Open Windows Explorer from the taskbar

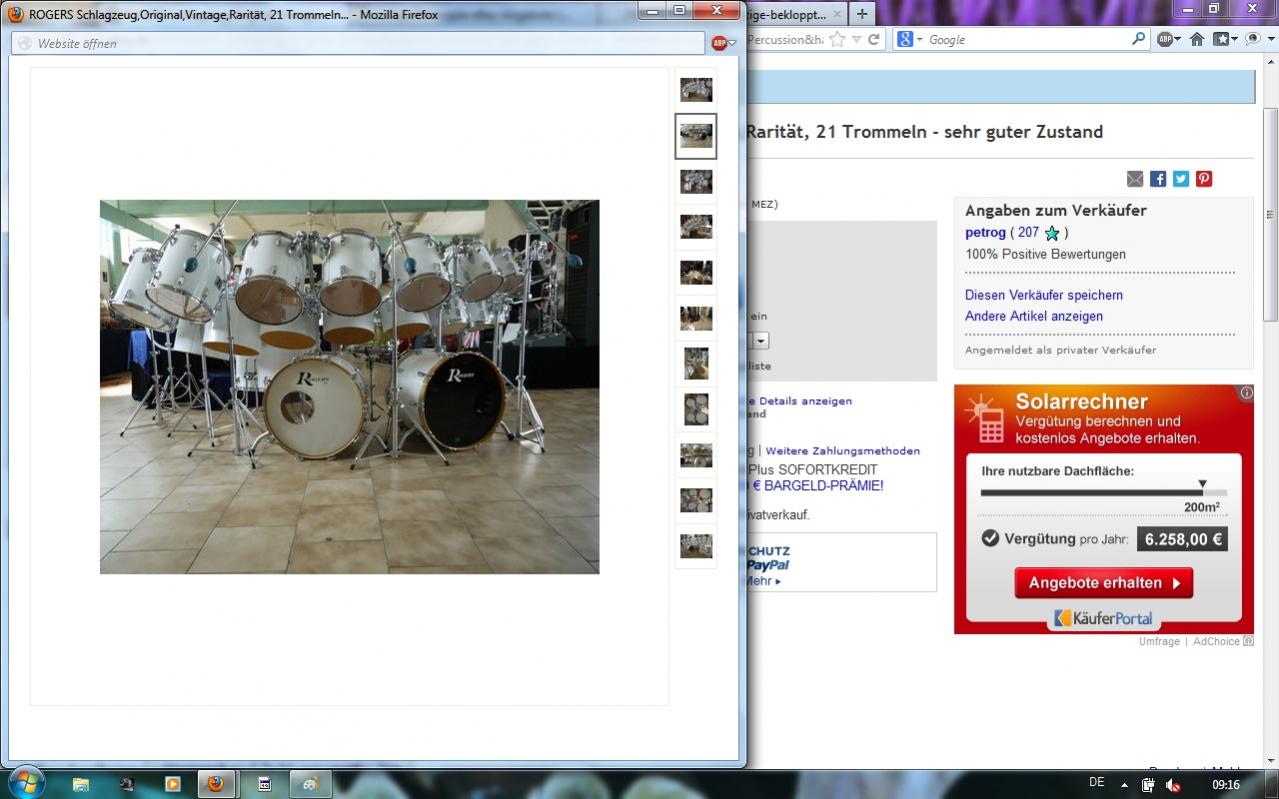point(81,784)
